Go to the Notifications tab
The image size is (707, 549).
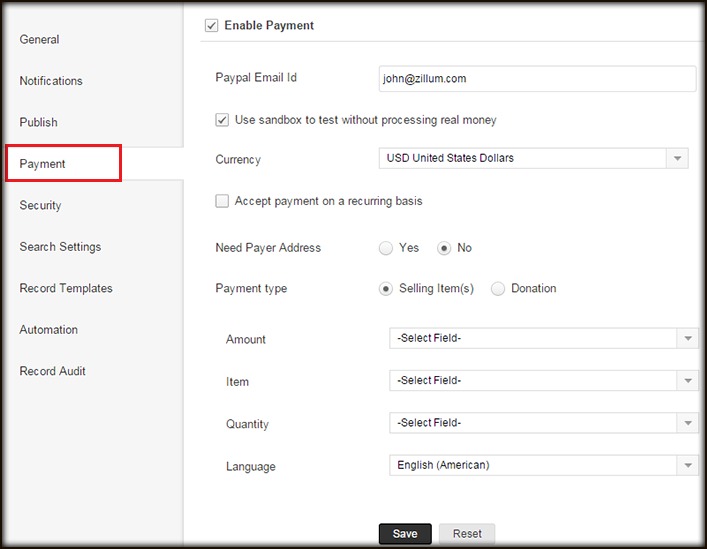51,81
